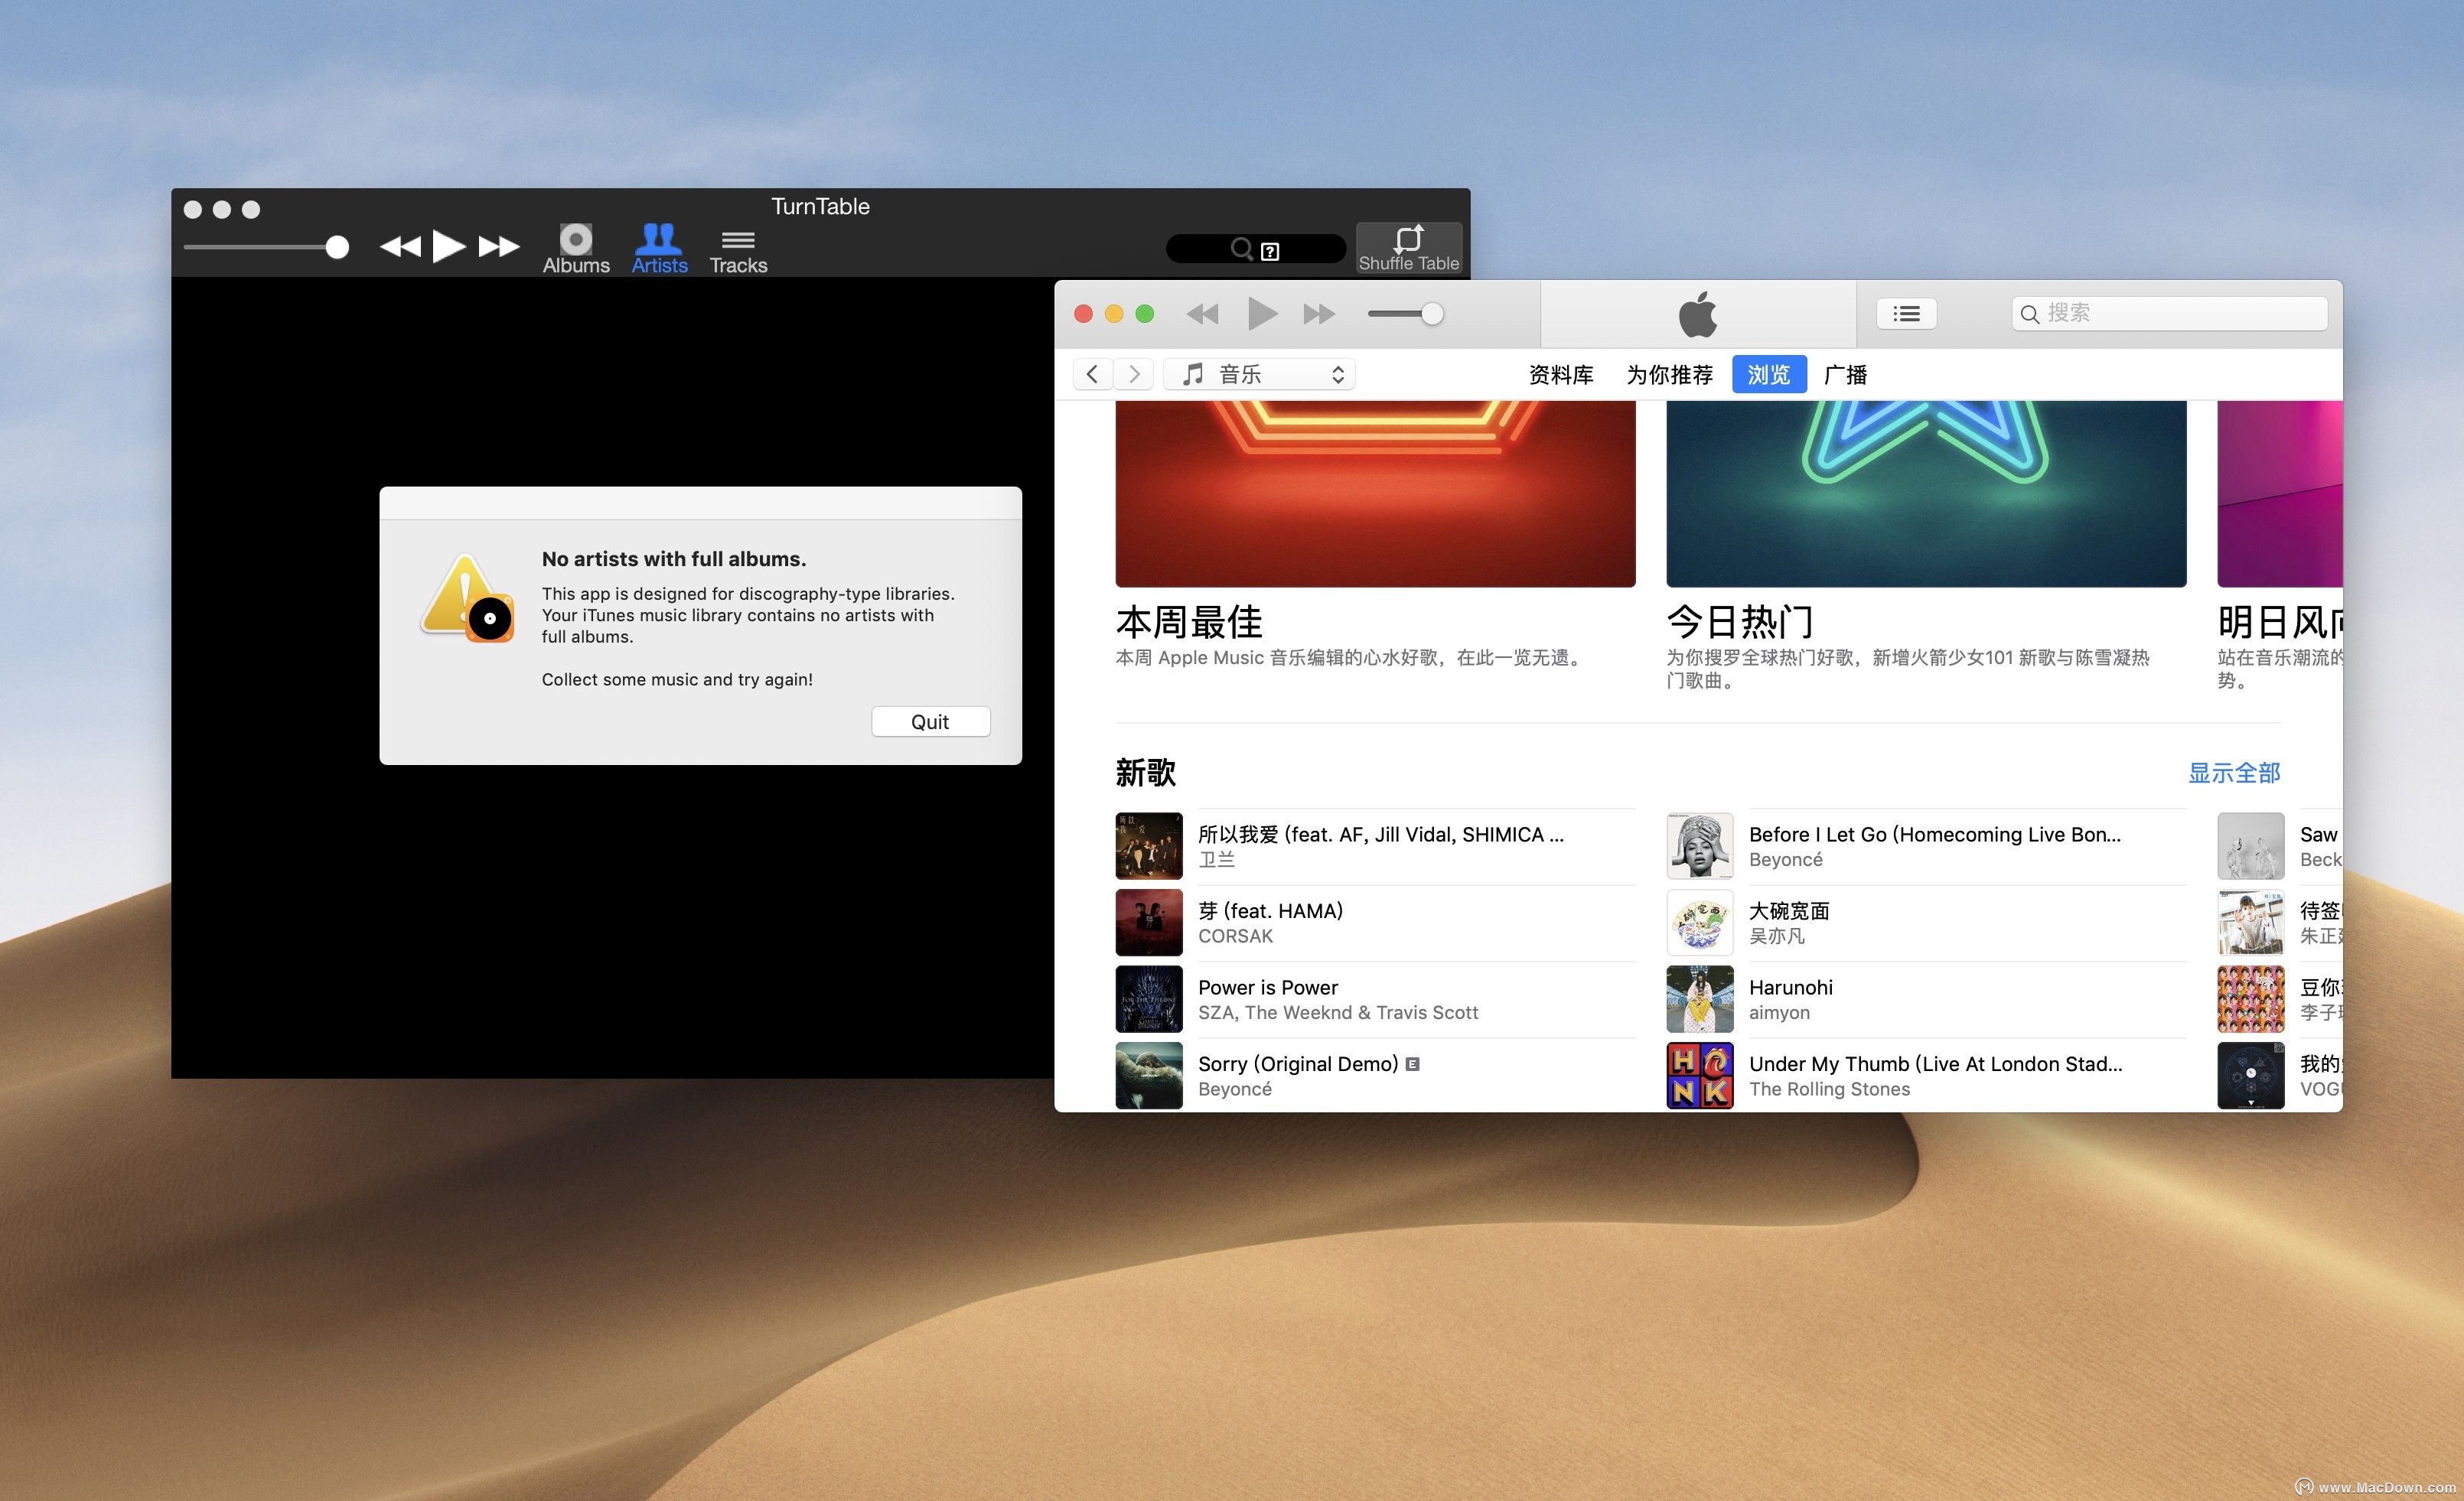The width and height of the screenshot is (2464, 1501).
Task: Go forward with the iTunes right chevron
Action: click(1134, 374)
